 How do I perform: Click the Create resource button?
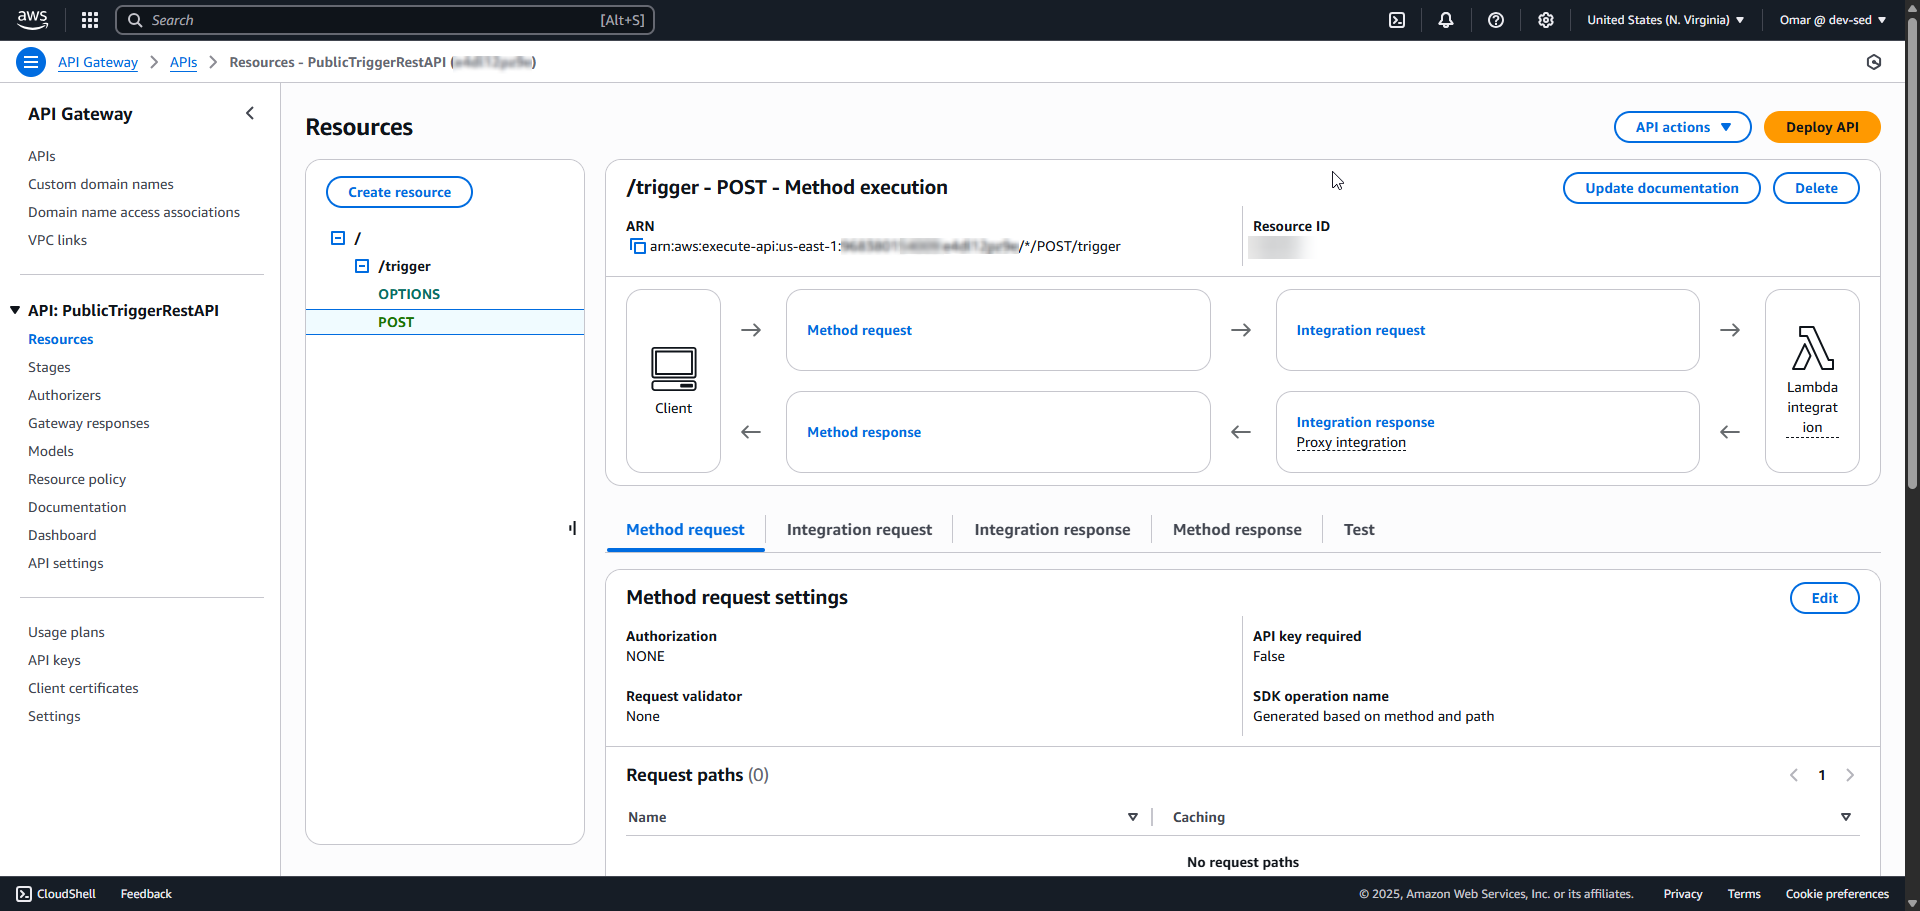click(x=399, y=192)
